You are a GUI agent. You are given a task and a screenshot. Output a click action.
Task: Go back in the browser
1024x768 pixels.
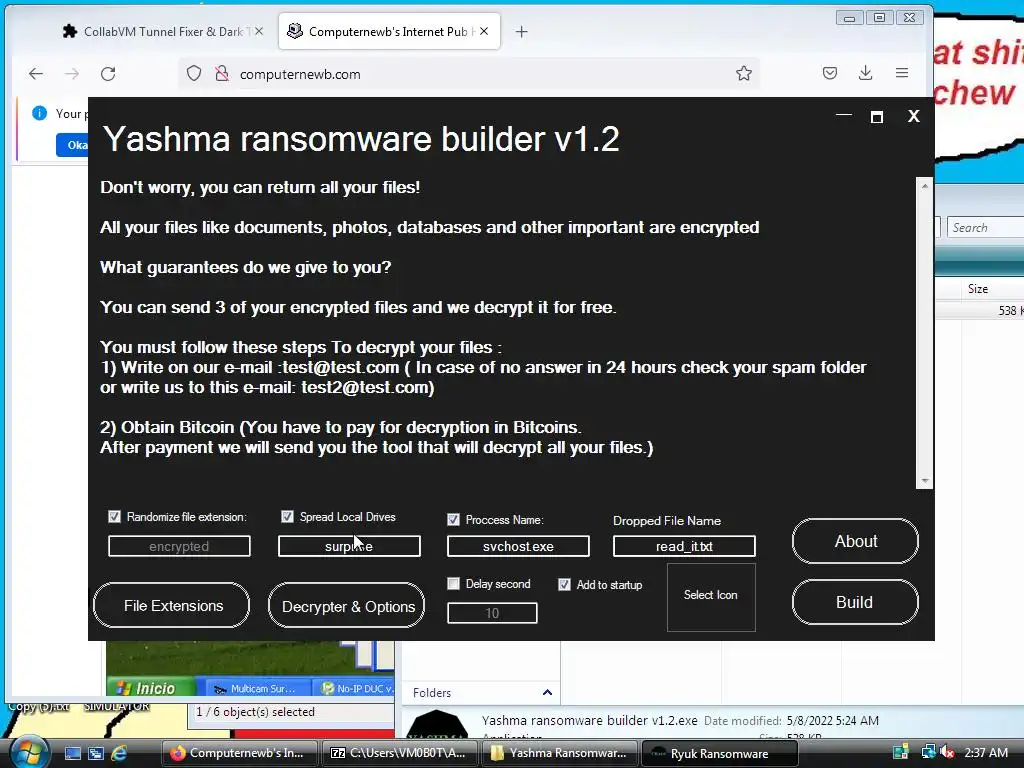[x=36, y=74]
